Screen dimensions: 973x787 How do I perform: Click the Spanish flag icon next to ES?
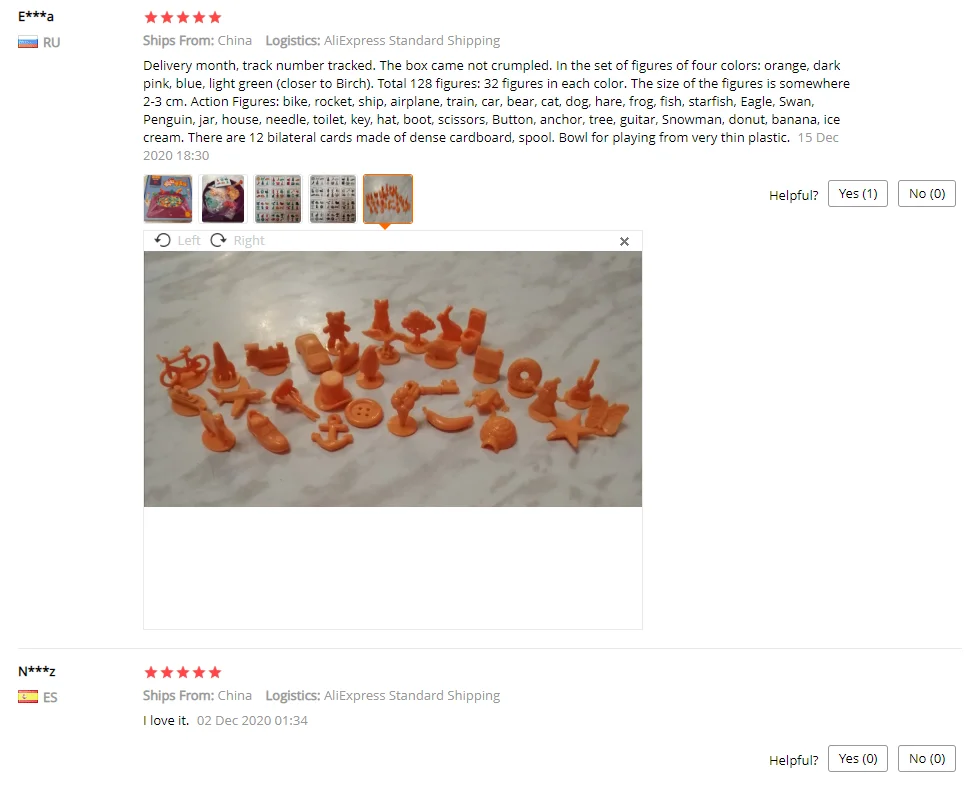tap(28, 697)
